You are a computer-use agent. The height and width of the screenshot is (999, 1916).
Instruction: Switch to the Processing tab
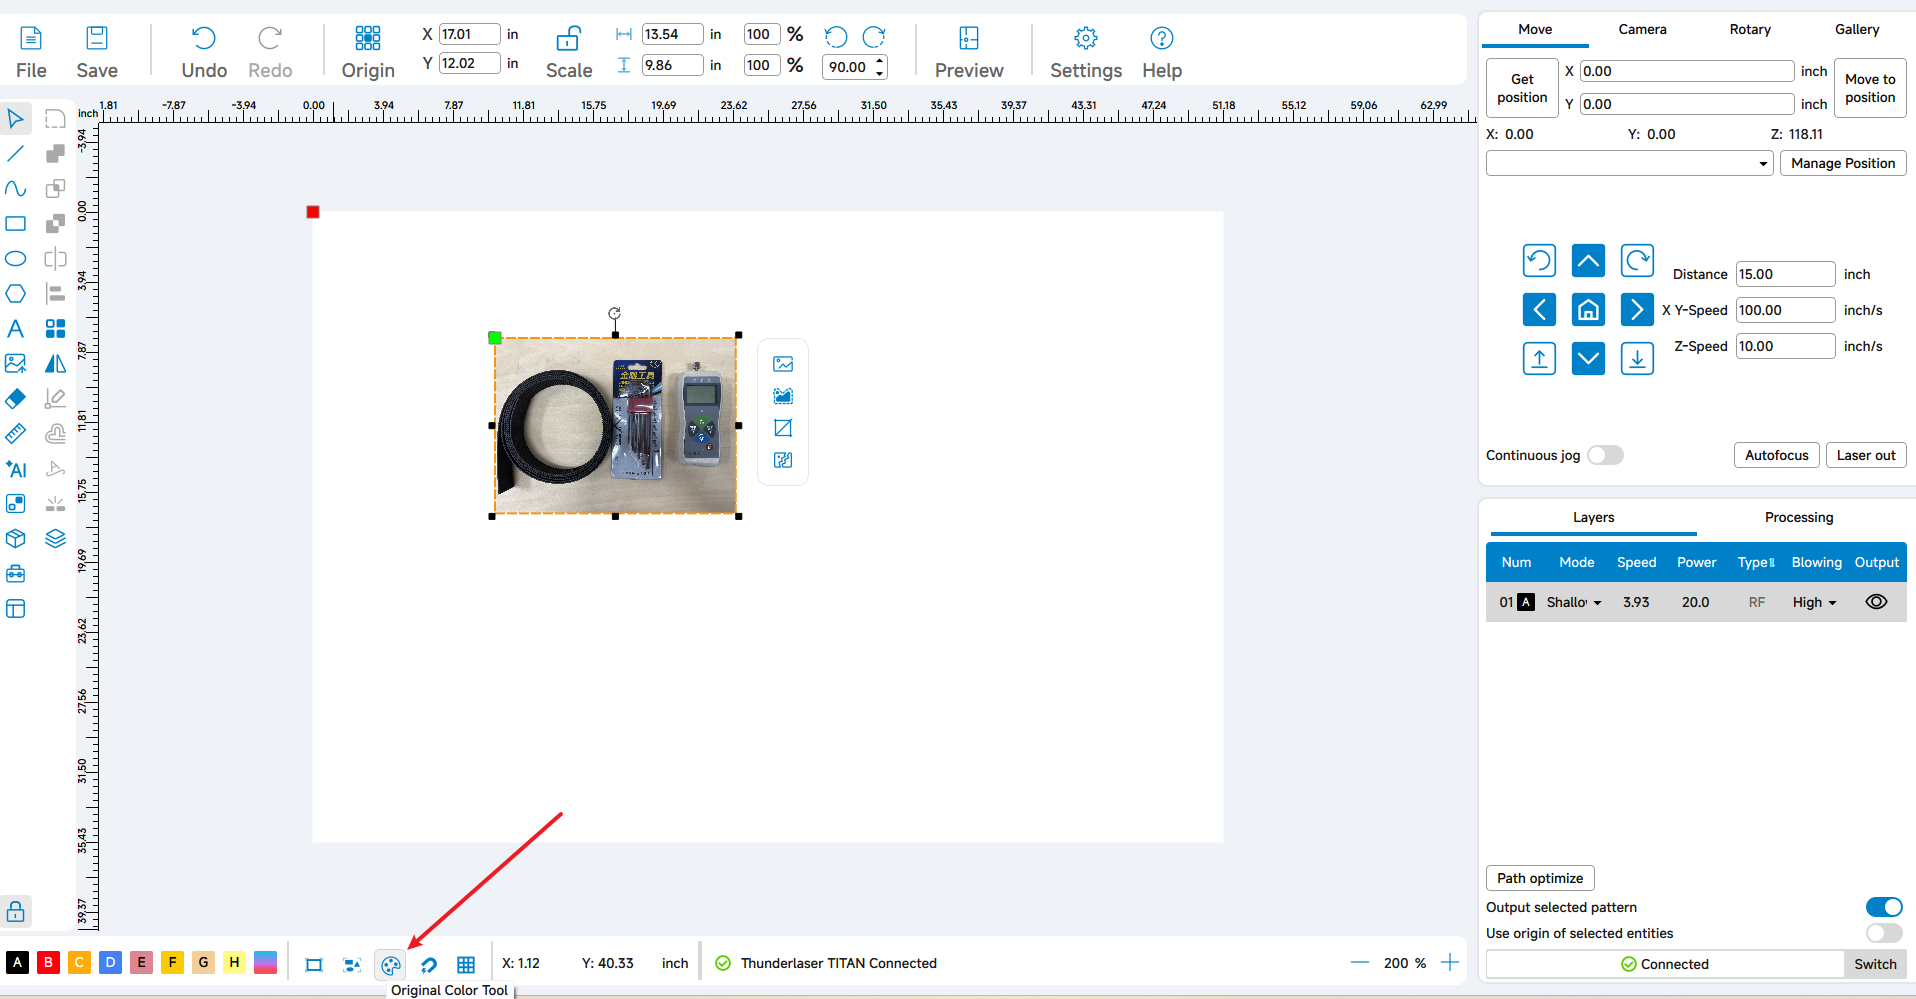point(1799,517)
